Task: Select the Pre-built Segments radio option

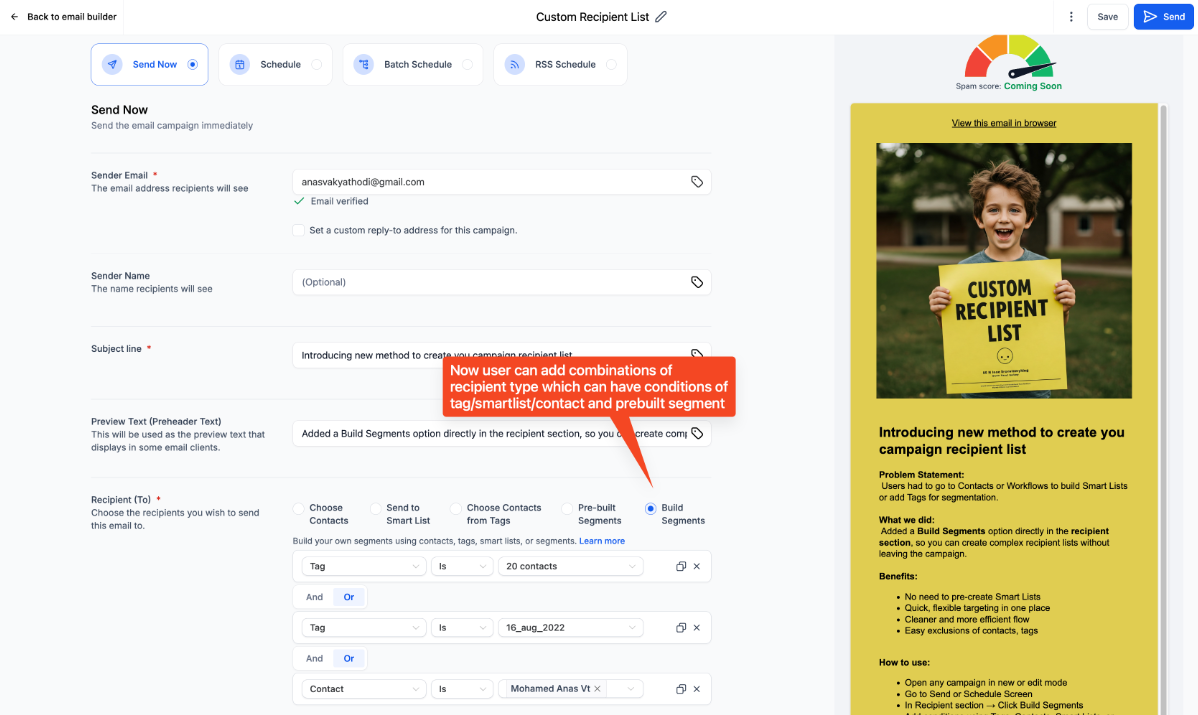Action: [568, 509]
